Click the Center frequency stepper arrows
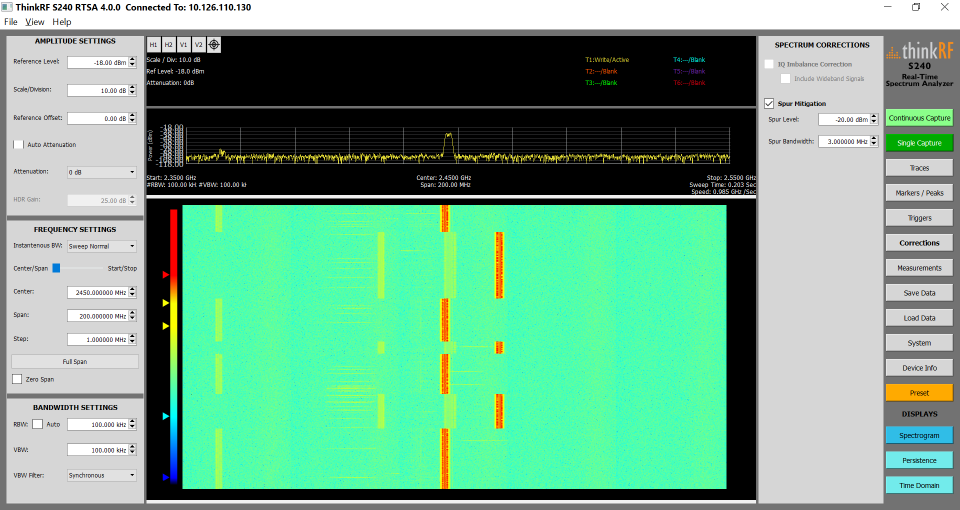The width and height of the screenshot is (960, 510). 132,293
